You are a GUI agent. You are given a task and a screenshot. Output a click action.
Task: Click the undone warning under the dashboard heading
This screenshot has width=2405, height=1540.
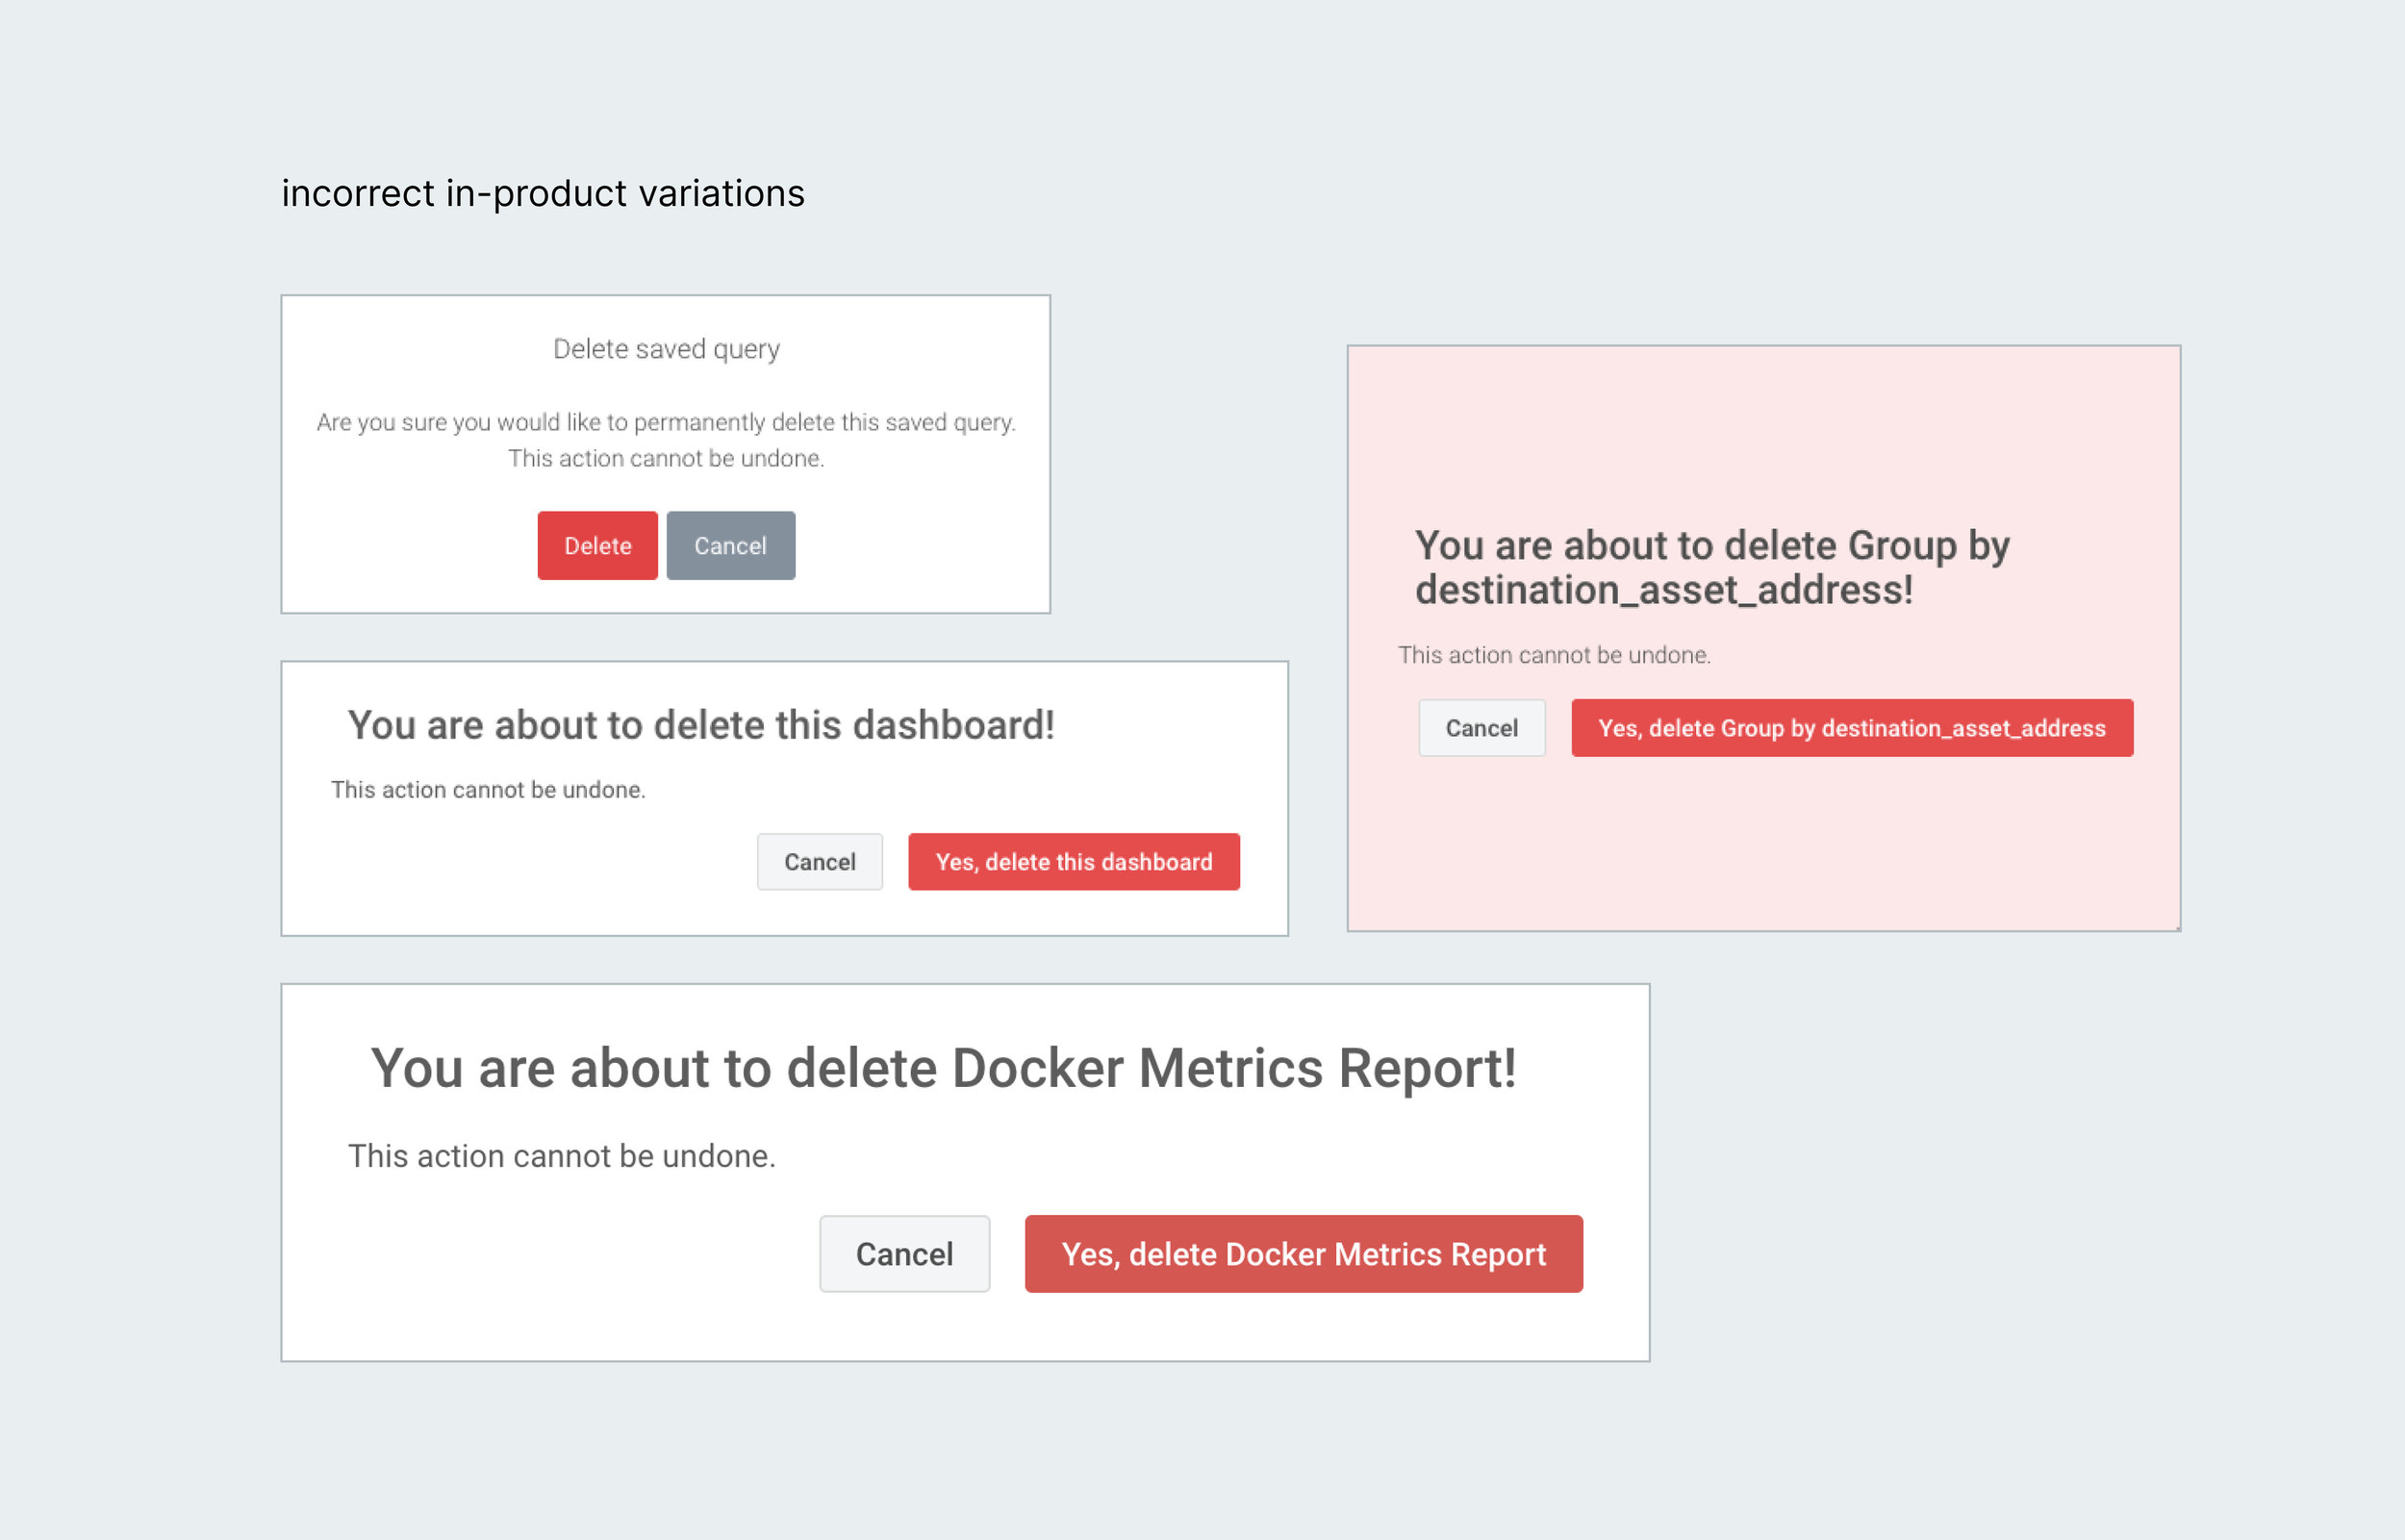pos(488,790)
